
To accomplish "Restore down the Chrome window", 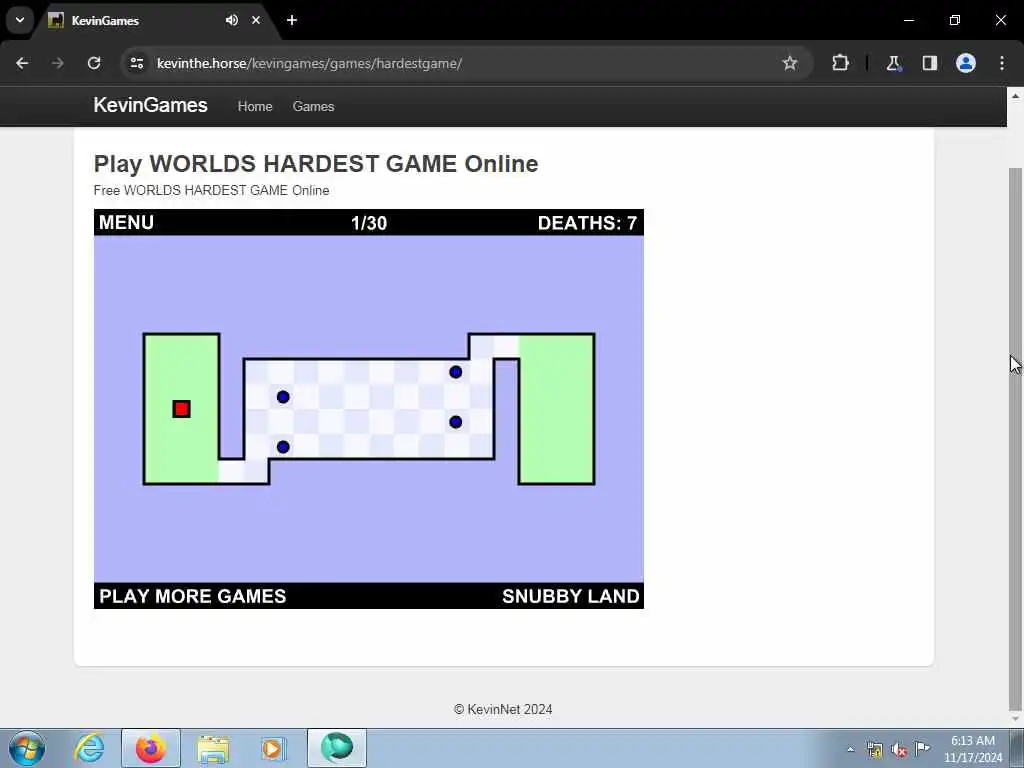I will 955,20.
